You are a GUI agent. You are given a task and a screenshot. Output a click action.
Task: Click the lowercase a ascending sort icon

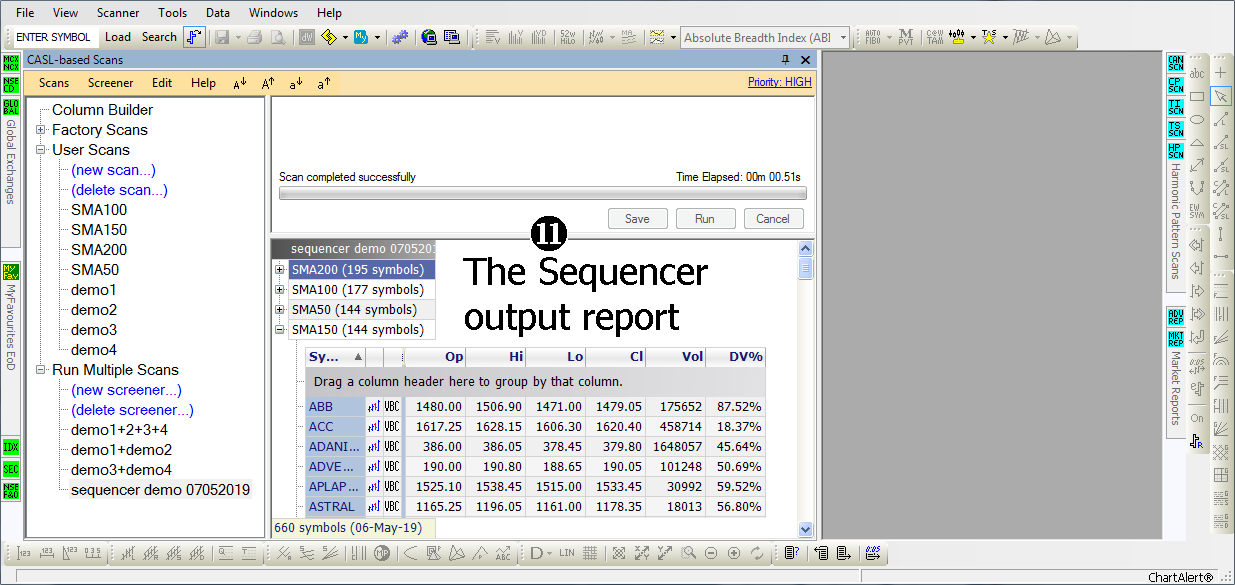(324, 84)
